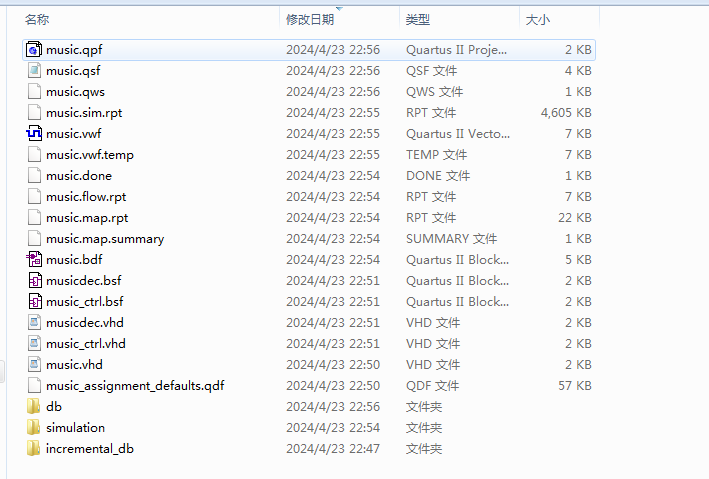This screenshot has width=709, height=479.
Task: Select the file name music.vwf.temp
Action: (x=90, y=155)
